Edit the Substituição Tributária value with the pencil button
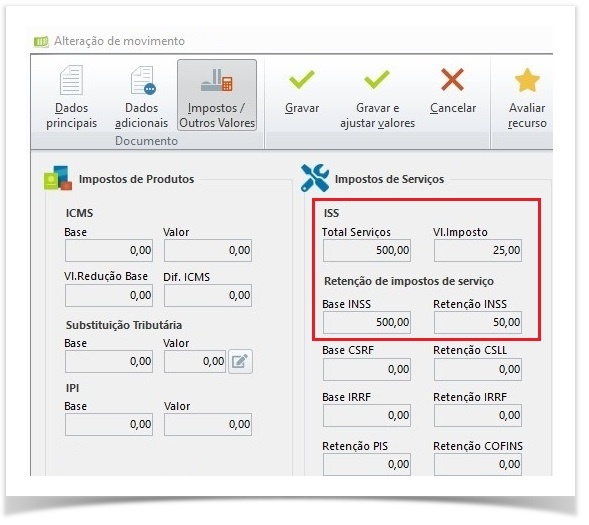 240,362
